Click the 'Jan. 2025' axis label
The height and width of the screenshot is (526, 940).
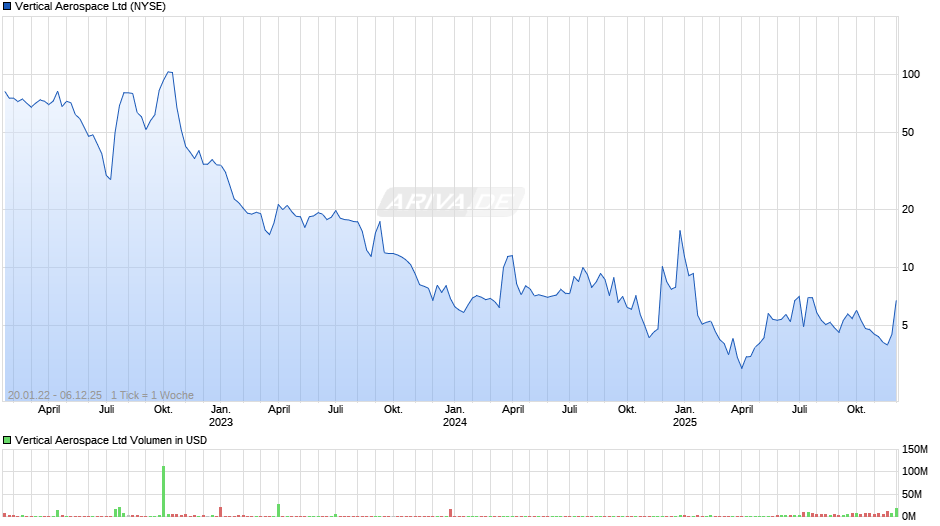[x=685, y=416]
